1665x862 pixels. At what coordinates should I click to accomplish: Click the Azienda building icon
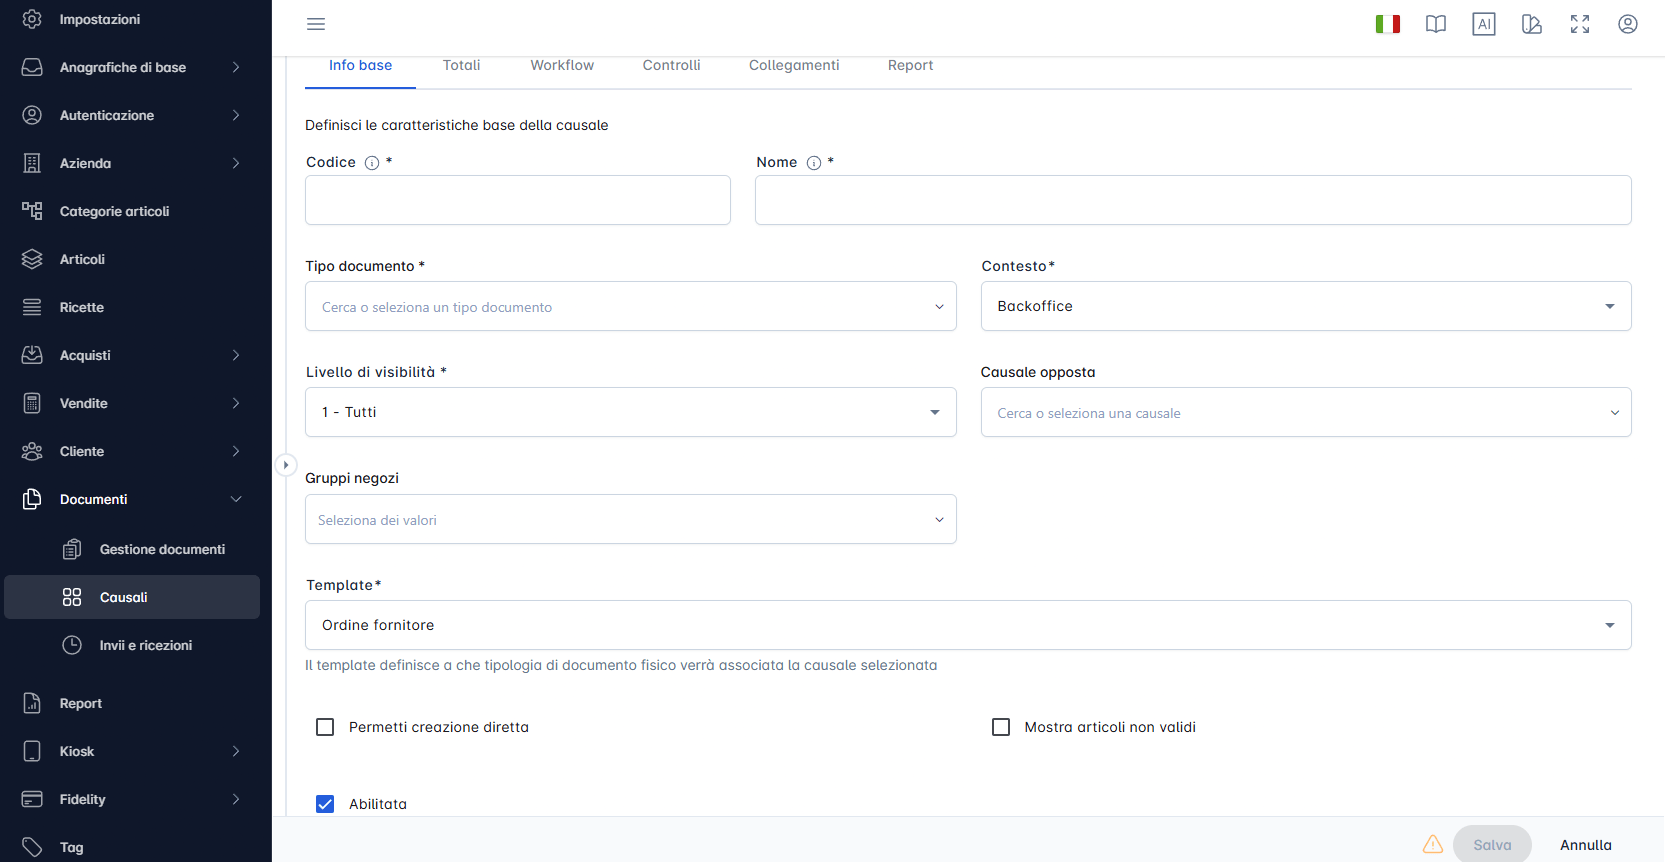coord(32,163)
